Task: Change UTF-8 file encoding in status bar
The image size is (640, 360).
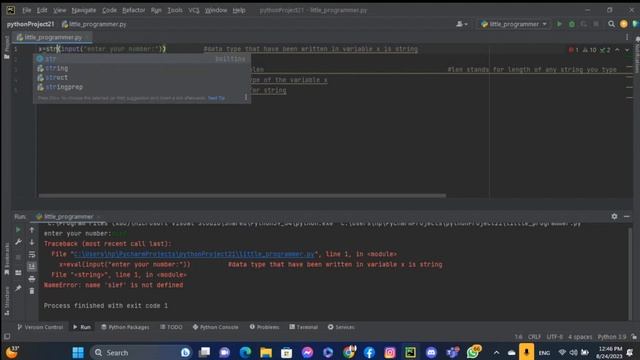Action: click(x=554, y=337)
